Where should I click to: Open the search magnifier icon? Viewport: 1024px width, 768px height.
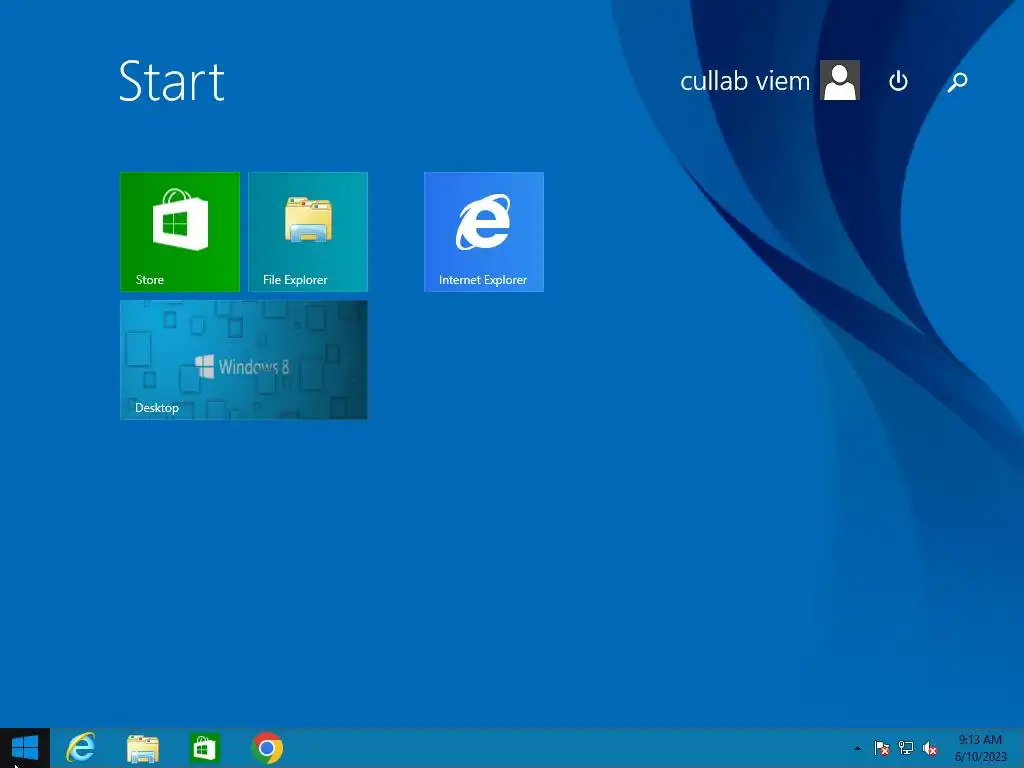click(957, 82)
